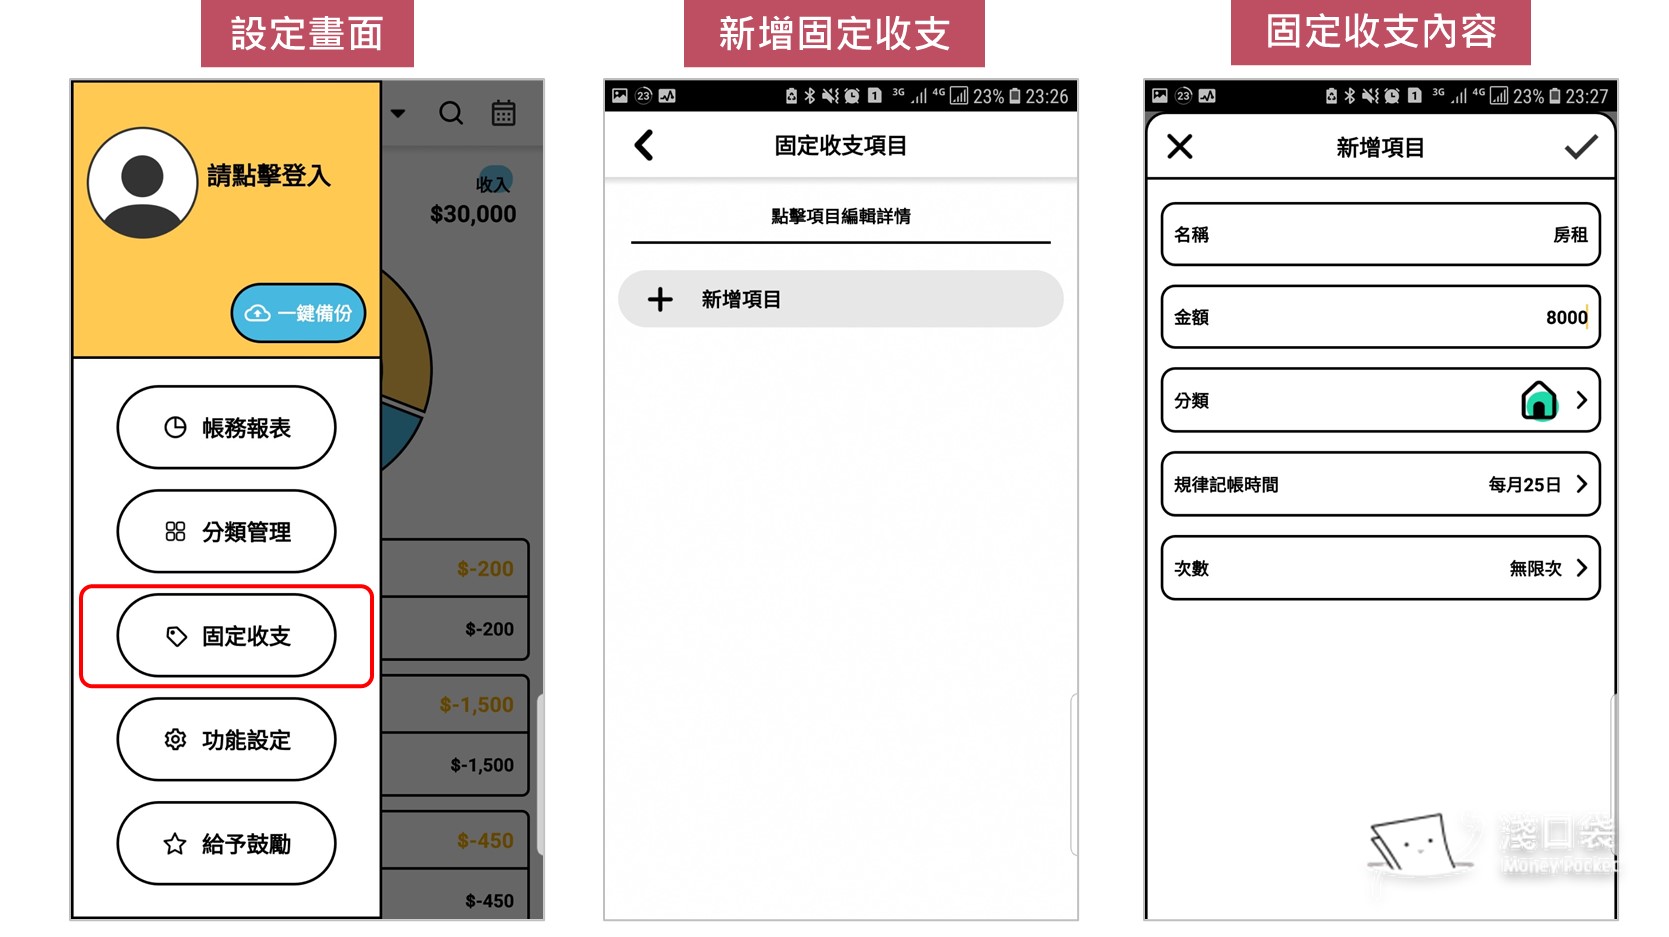Close the 新增項目 form with X
This screenshot has width=1669, height=937.
[1180, 147]
